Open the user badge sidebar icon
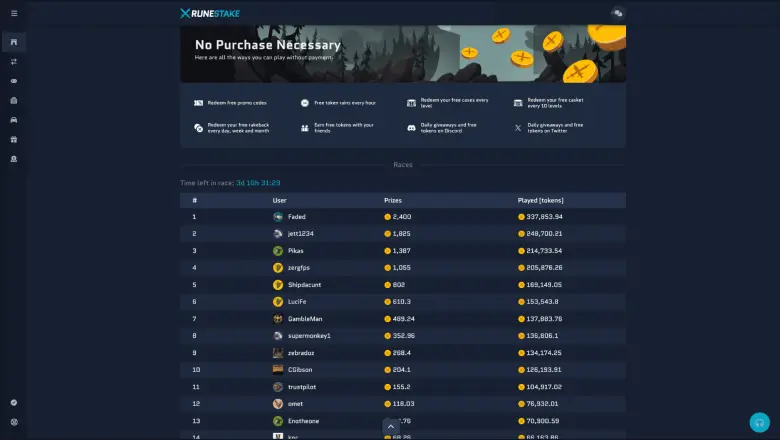This screenshot has height=440, width=780. [14, 159]
